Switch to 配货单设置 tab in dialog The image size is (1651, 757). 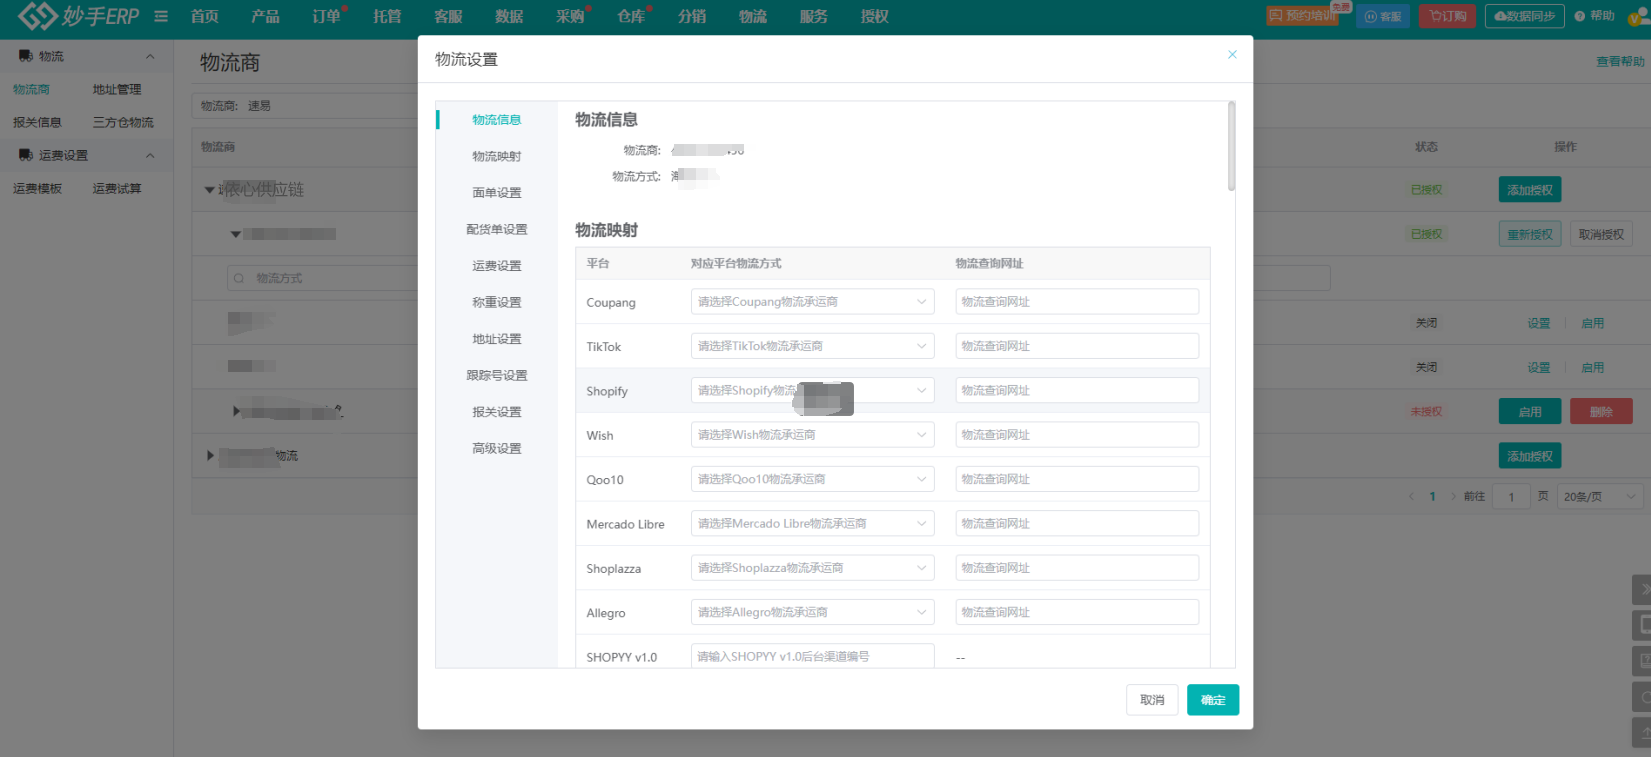point(497,229)
